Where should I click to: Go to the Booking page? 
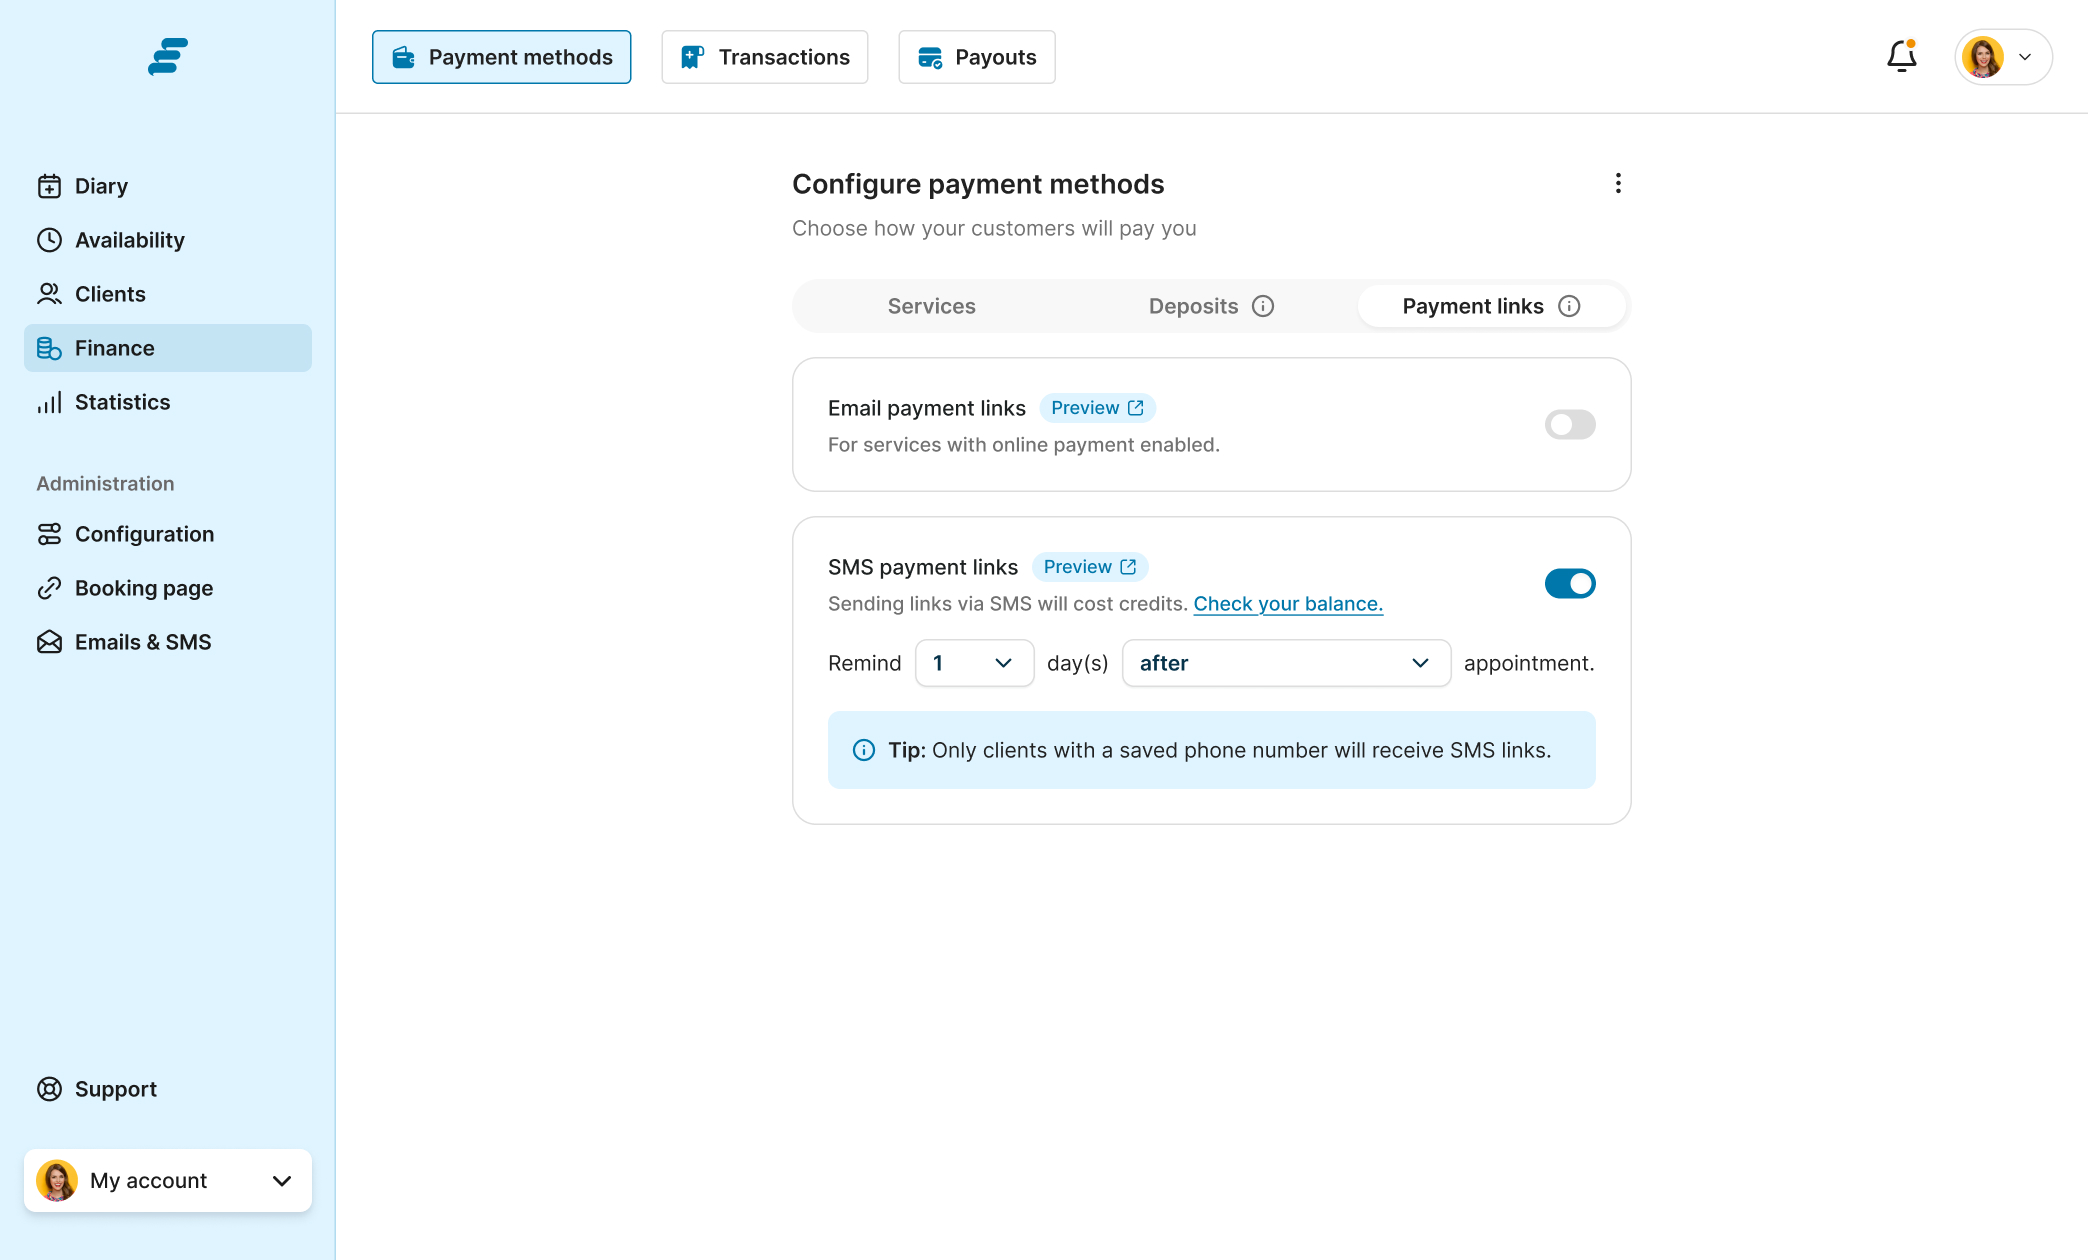click(x=143, y=588)
